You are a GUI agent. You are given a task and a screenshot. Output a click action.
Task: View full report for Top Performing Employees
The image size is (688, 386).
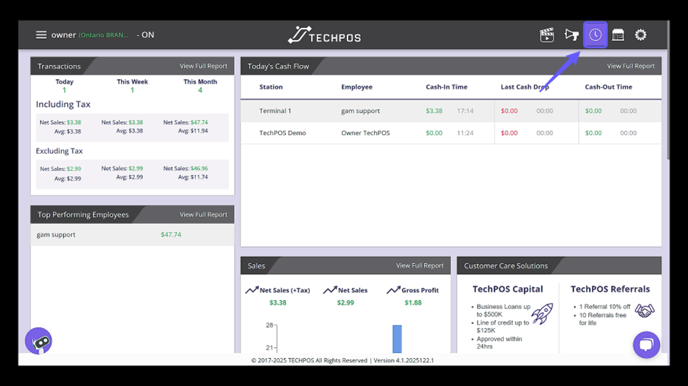(203, 214)
